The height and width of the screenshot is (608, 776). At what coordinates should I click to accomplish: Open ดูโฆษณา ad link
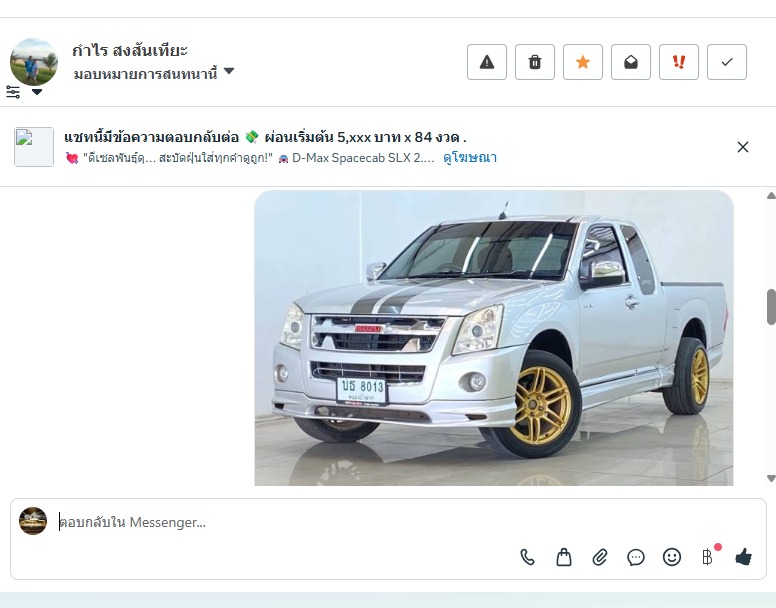tap(470, 158)
